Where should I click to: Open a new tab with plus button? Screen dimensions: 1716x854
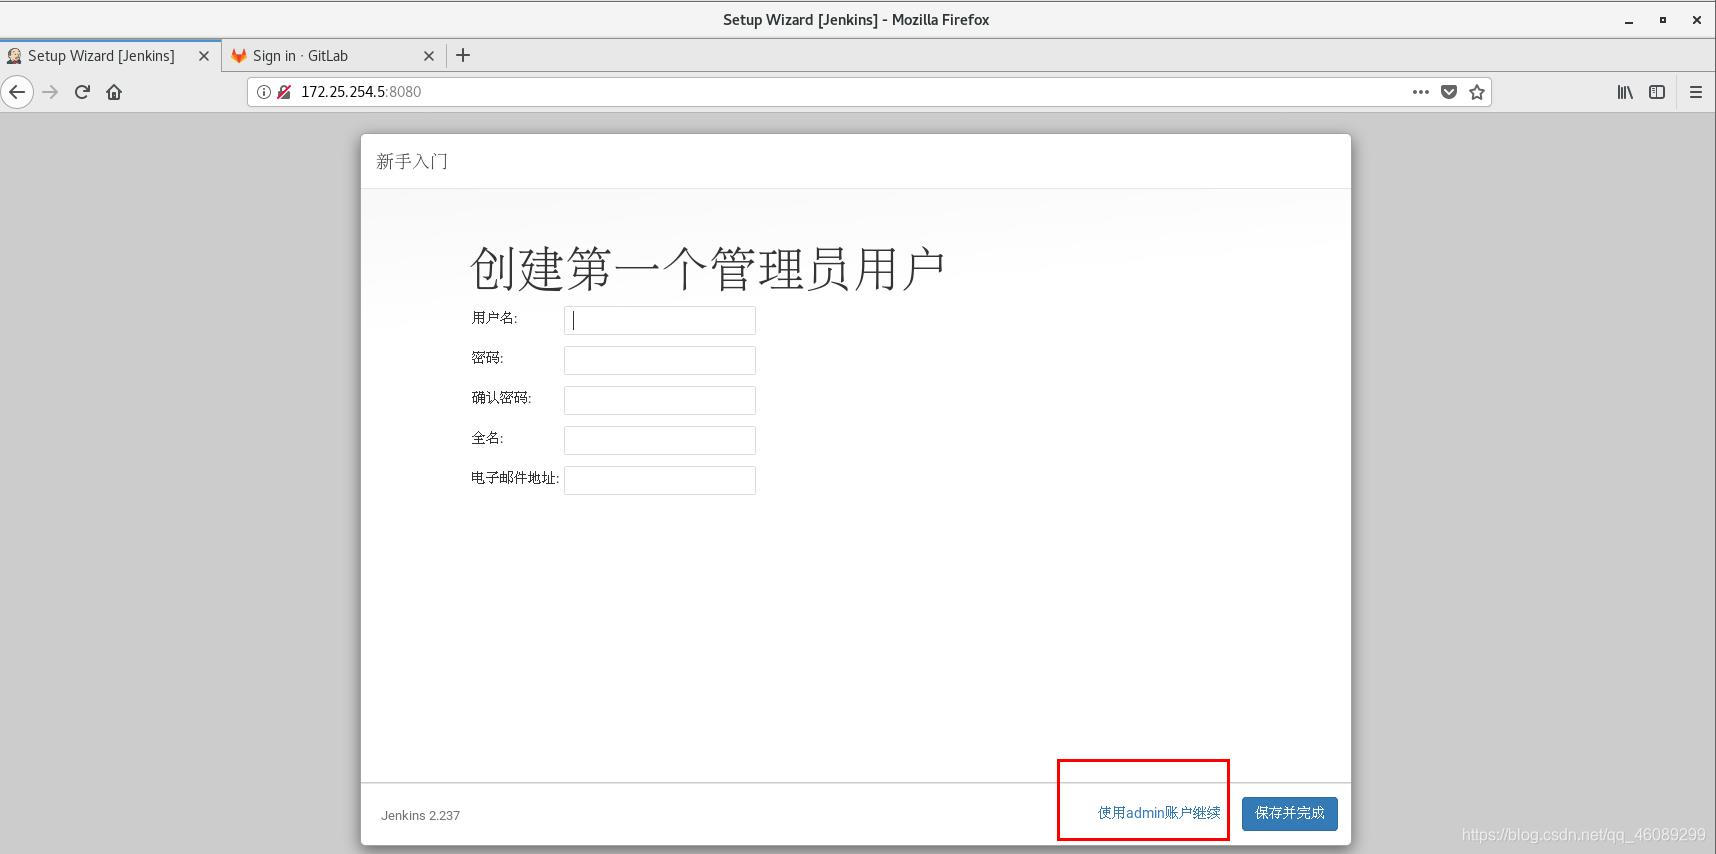(x=462, y=56)
